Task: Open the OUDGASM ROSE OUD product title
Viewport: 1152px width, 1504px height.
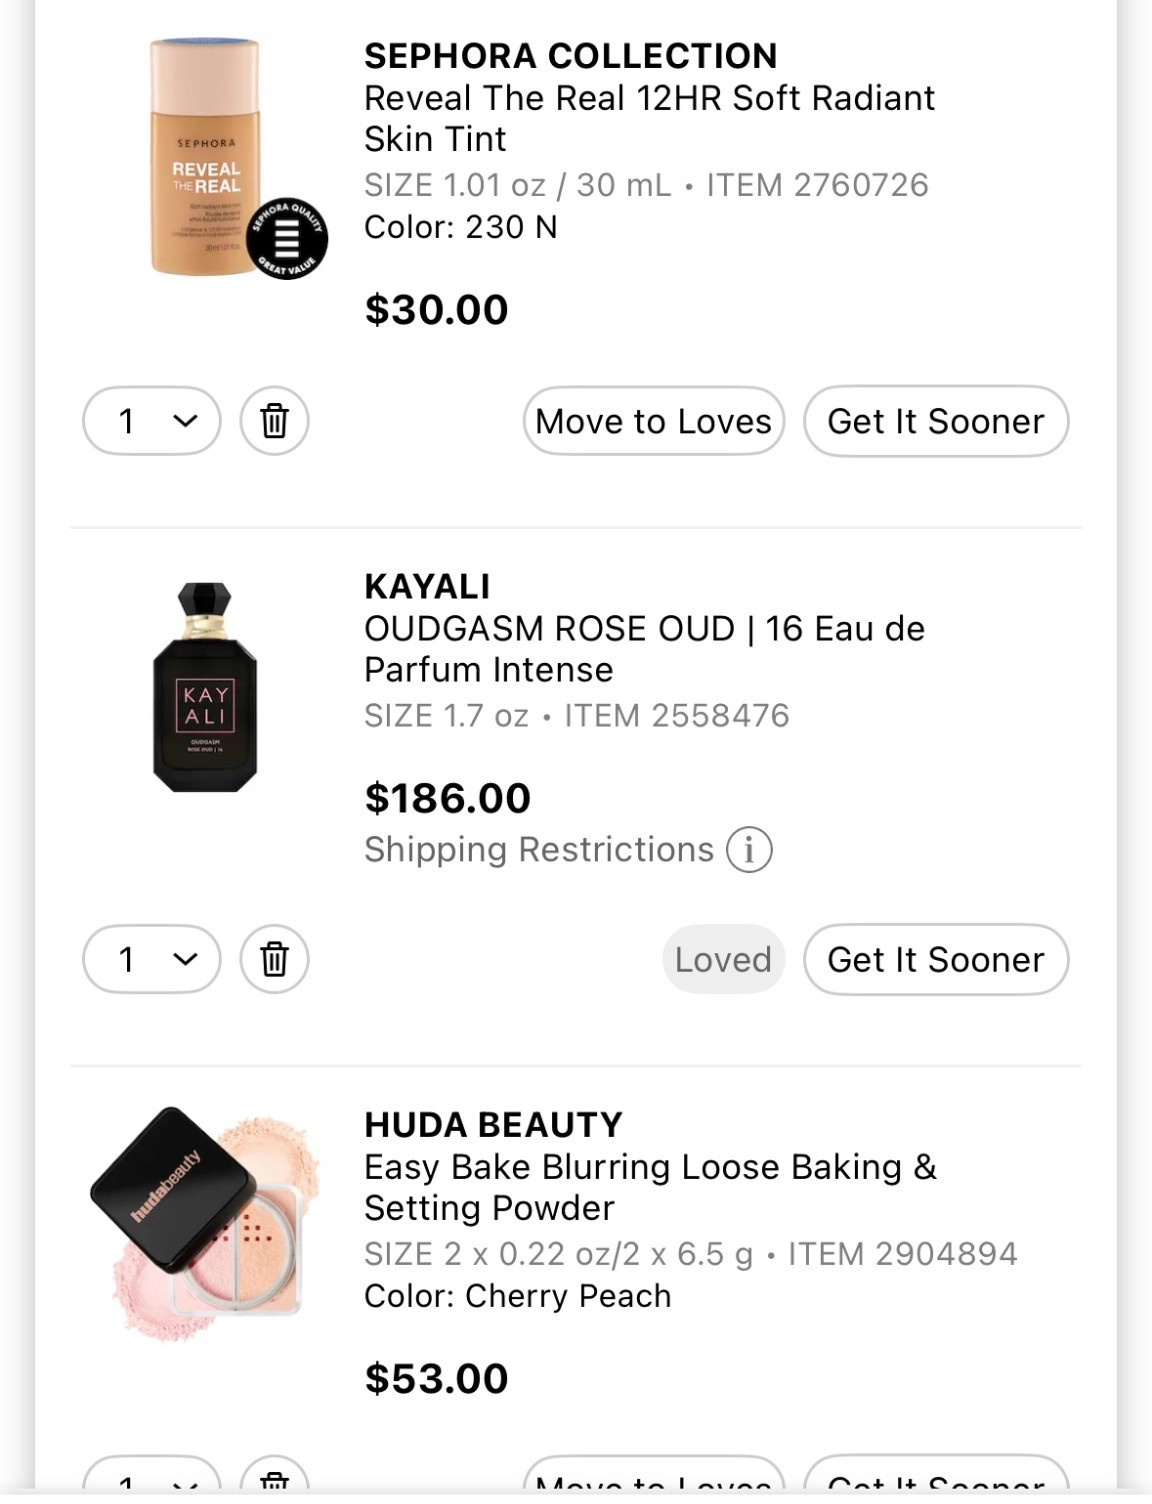Action: click(643, 649)
